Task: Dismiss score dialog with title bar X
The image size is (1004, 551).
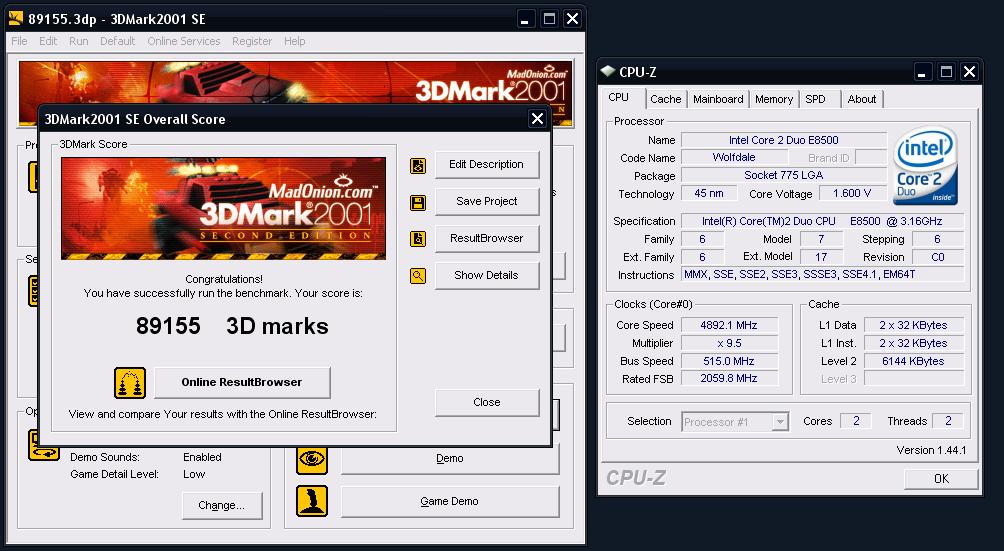Action: pos(537,118)
